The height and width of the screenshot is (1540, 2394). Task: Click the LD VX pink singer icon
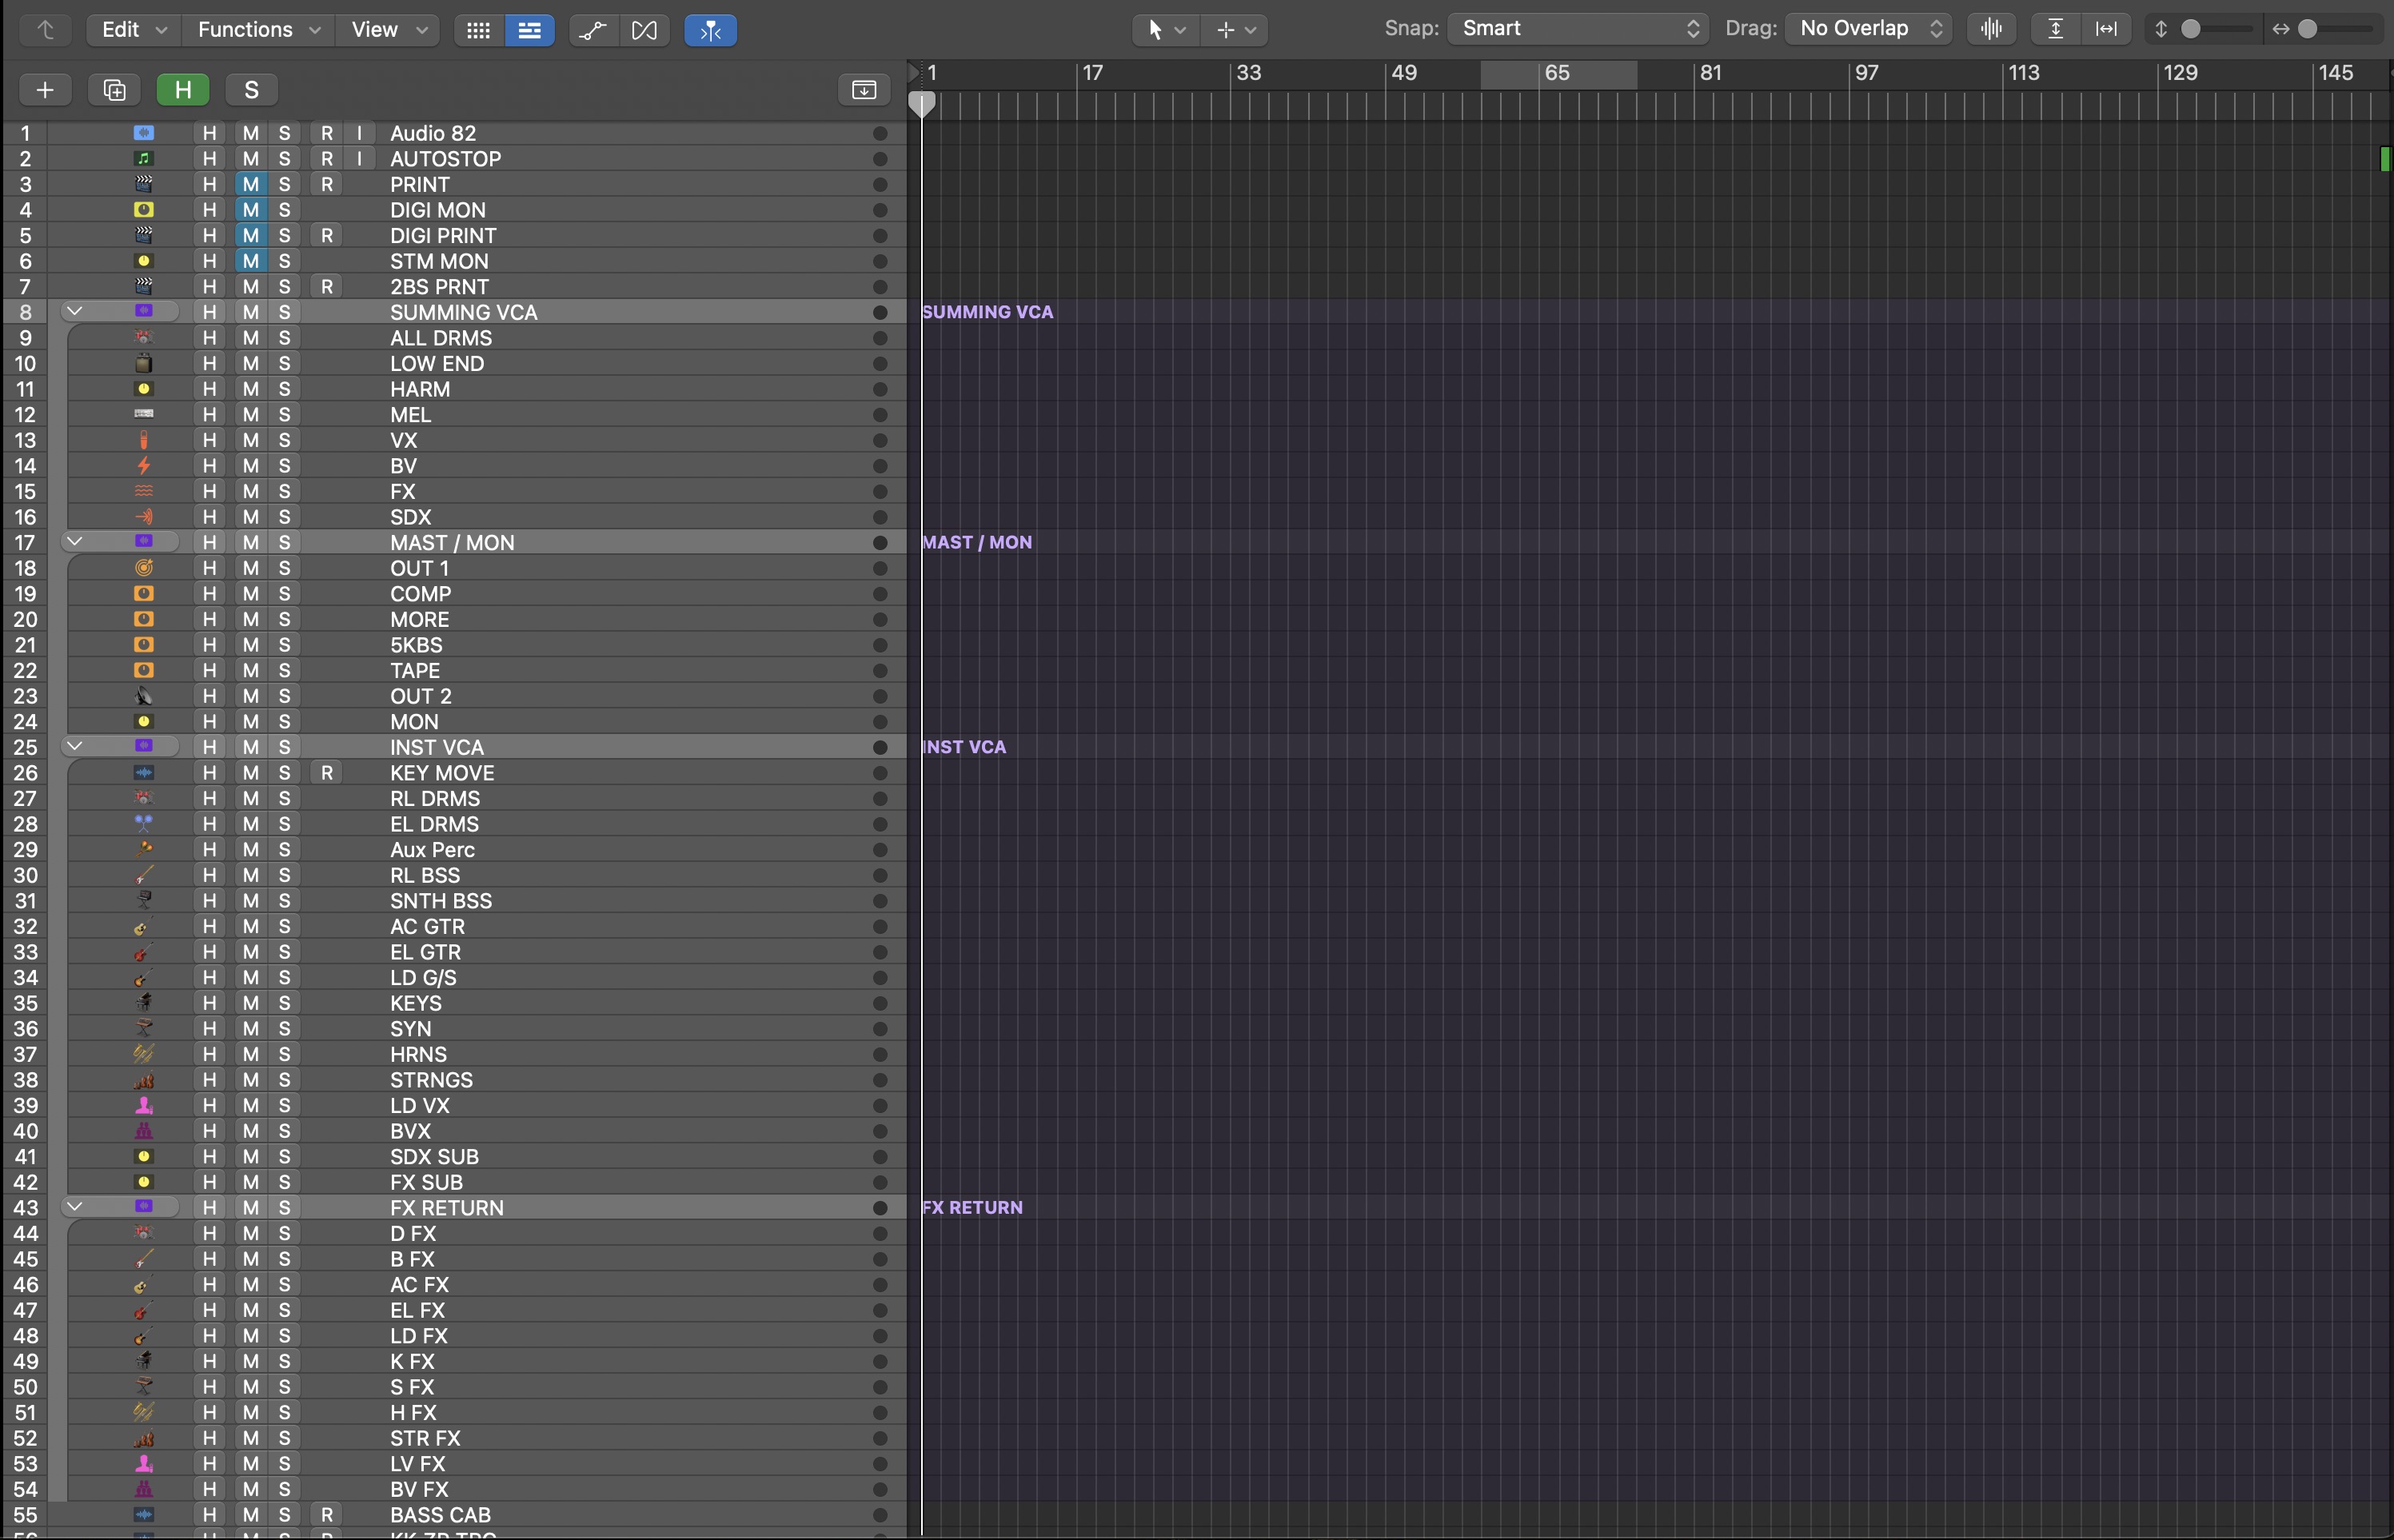[x=144, y=1105]
